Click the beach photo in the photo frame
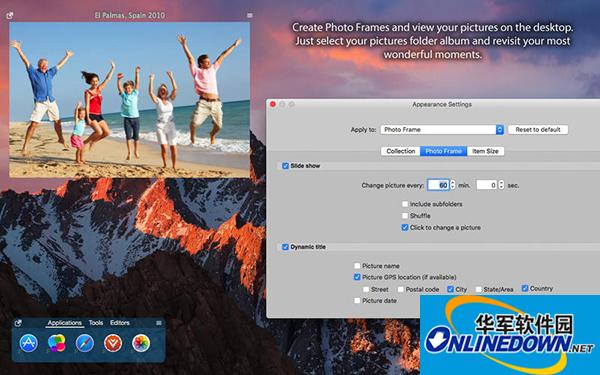 point(130,100)
